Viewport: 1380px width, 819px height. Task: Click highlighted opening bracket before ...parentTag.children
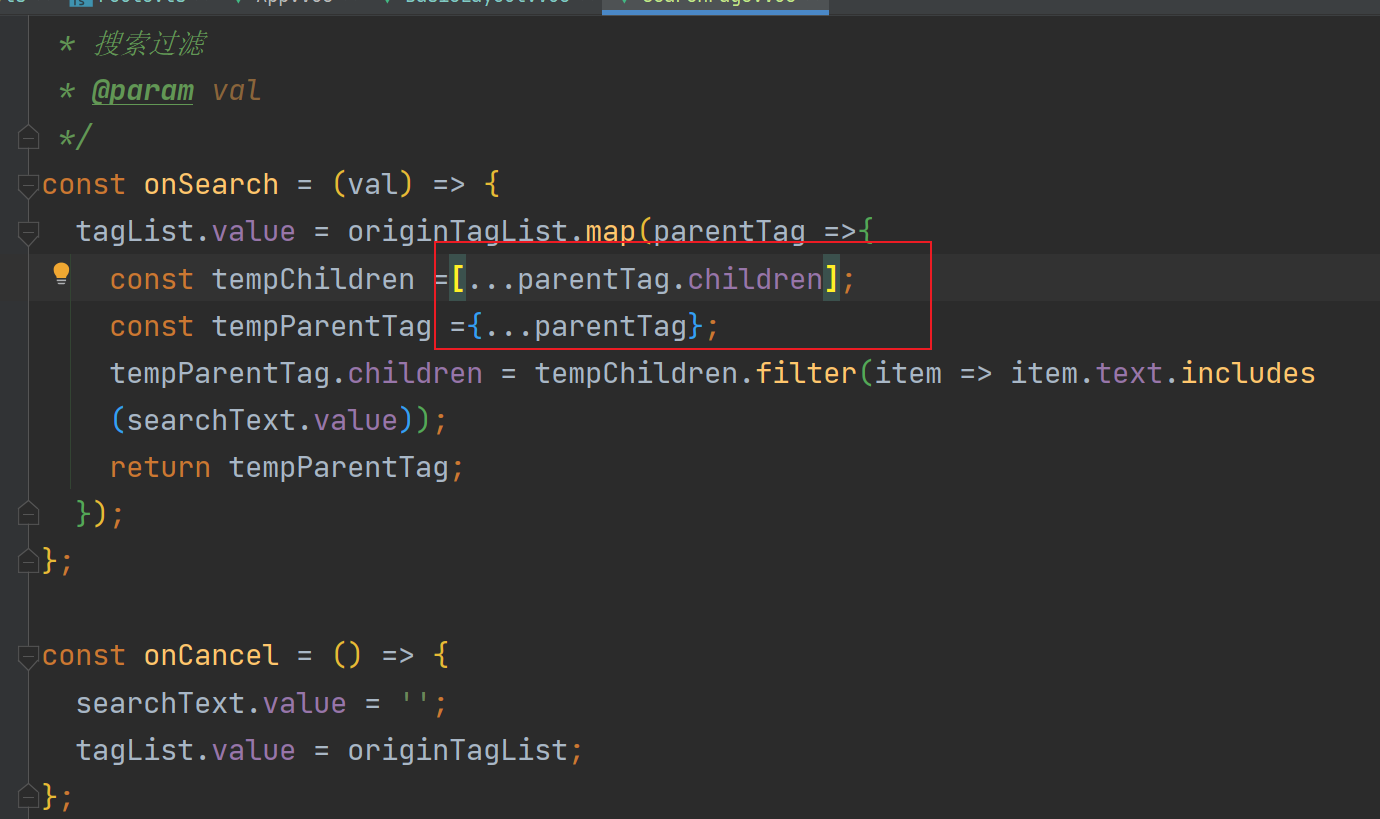click(x=458, y=279)
